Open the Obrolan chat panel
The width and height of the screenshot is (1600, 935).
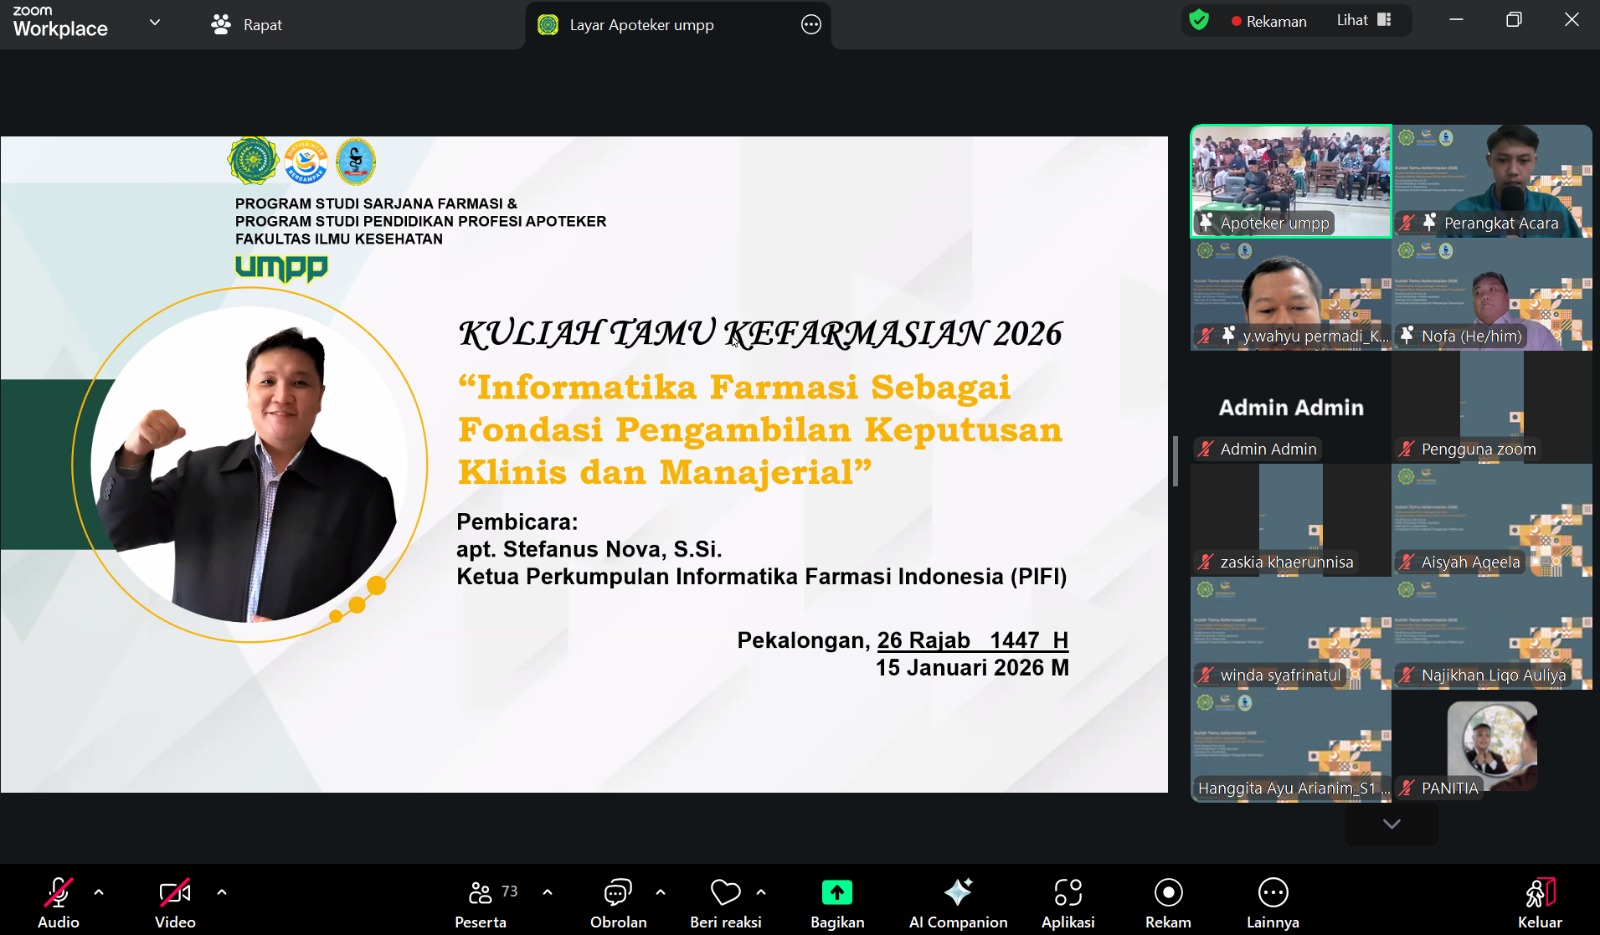[x=617, y=893]
